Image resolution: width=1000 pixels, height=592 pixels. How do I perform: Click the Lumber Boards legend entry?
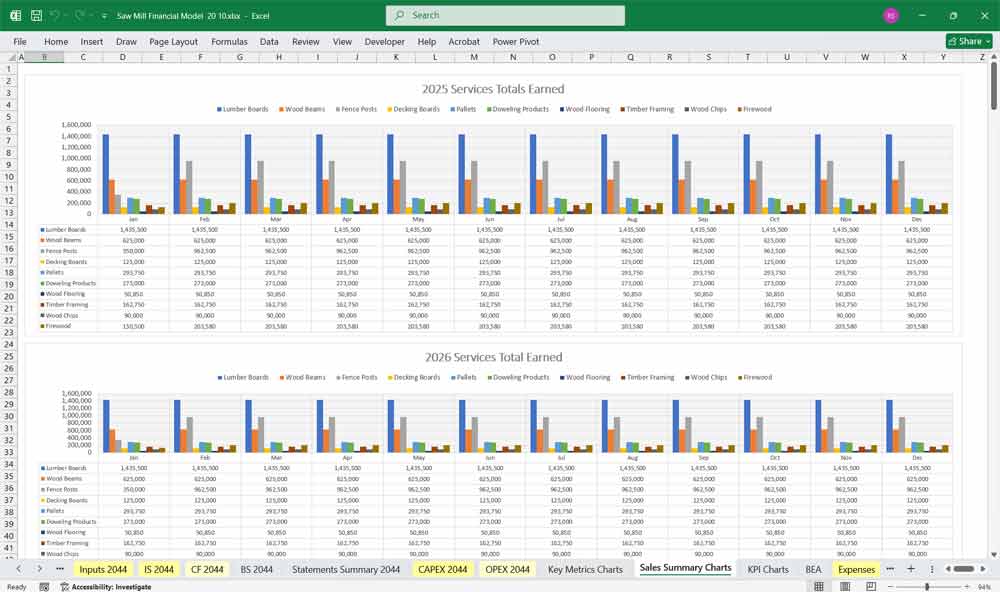[245, 109]
